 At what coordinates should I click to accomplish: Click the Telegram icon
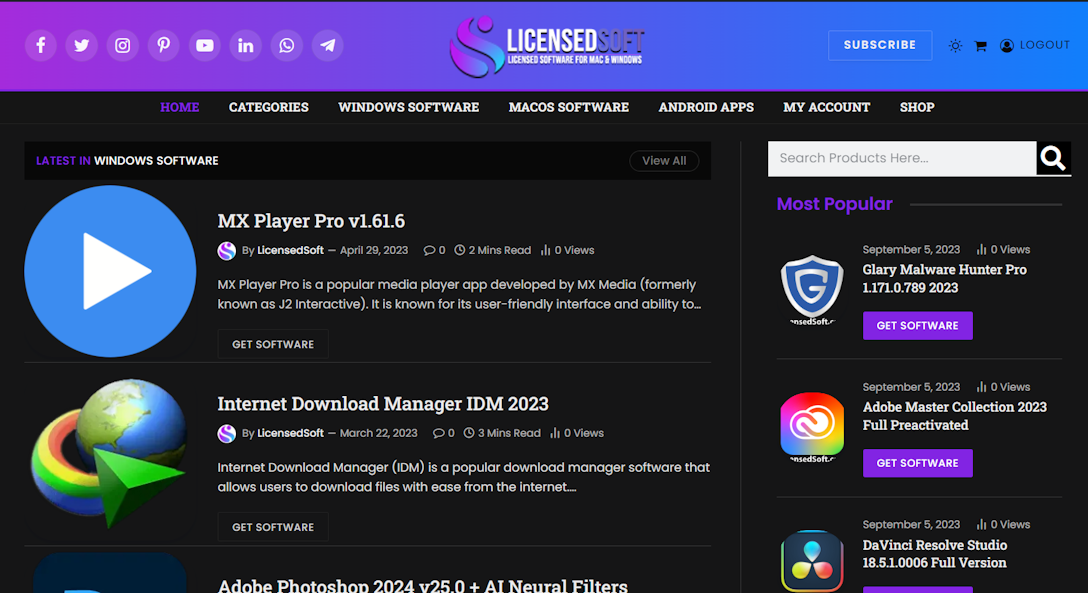click(x=328, y=45)
